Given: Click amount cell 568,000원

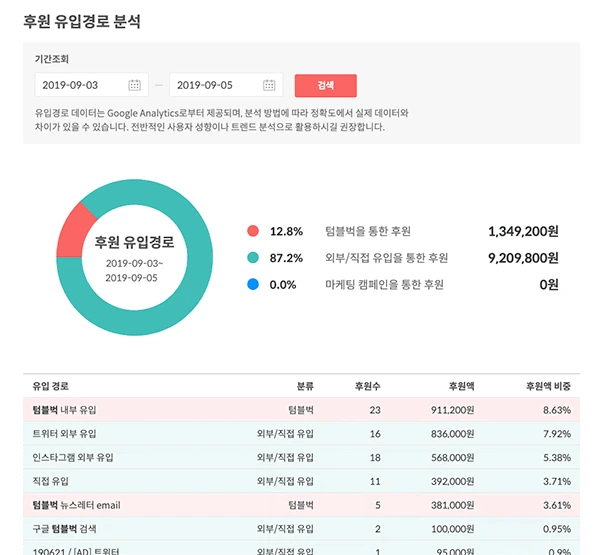Looking at the screenshot, I should [453, 457].
